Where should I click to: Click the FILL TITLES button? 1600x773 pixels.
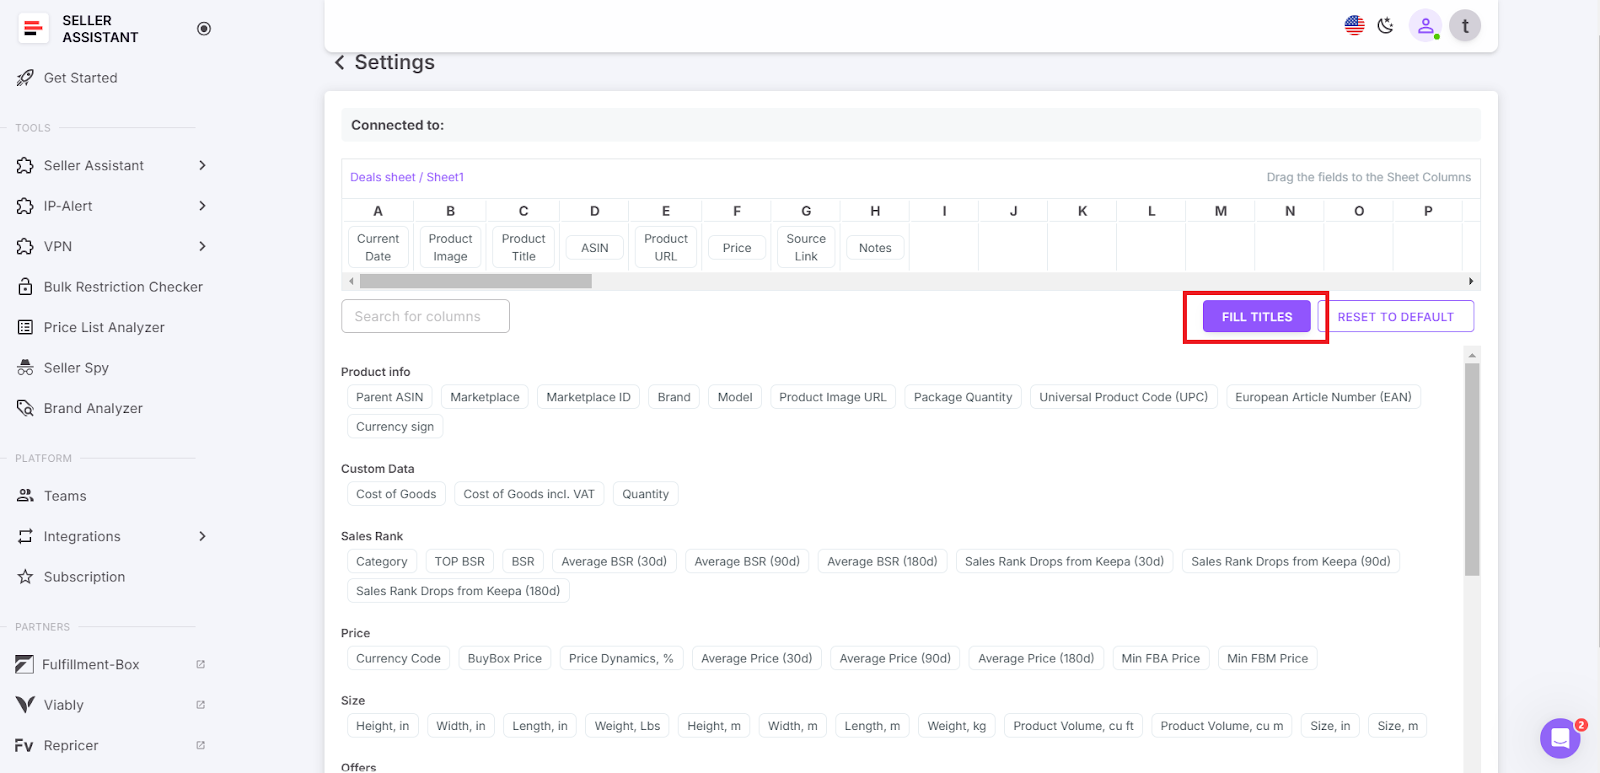pos(1257,317)
